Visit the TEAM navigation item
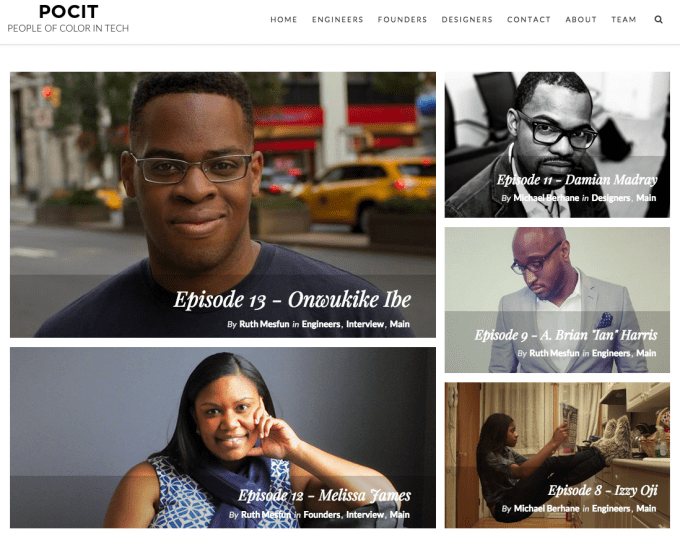Screen dimensions: 680x537 pos(624,20)
